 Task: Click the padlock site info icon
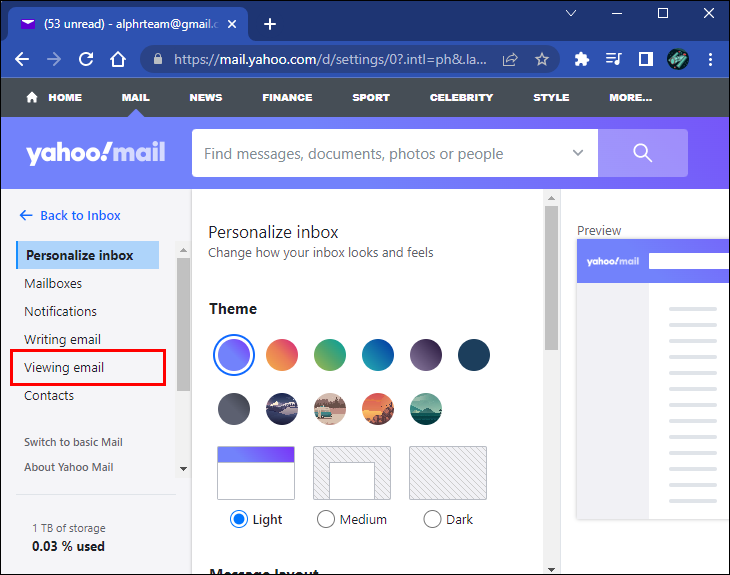click(x=158, y=59)
